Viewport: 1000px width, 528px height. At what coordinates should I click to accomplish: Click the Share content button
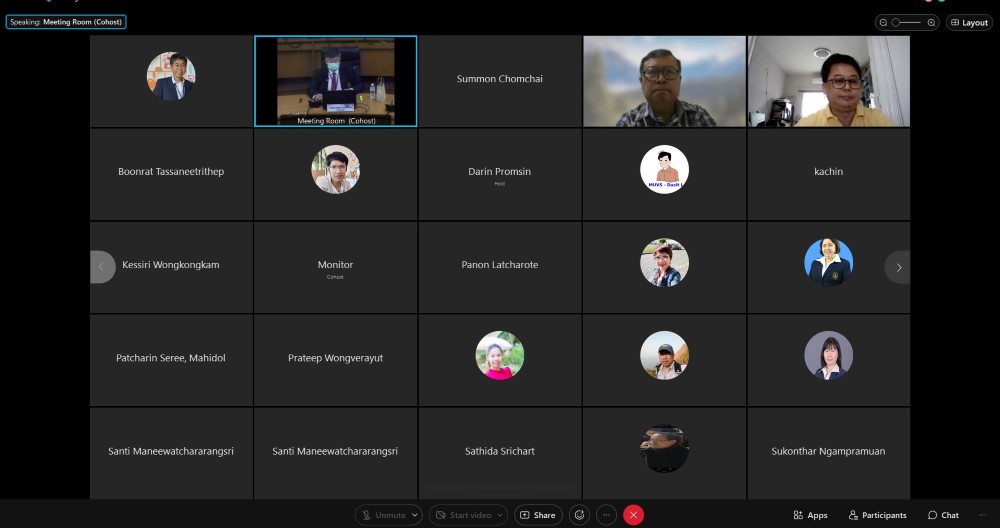click(537, 515)
